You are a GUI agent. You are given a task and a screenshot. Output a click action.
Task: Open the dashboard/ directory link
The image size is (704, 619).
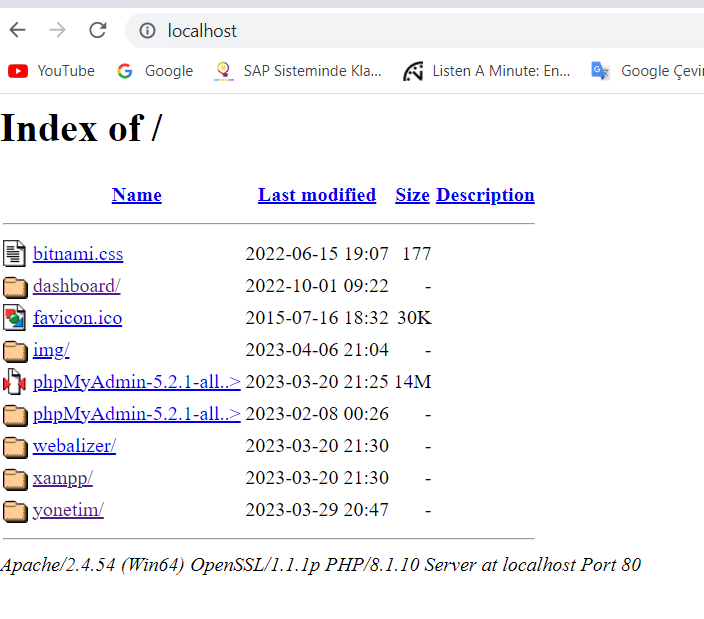click(77, 286)
